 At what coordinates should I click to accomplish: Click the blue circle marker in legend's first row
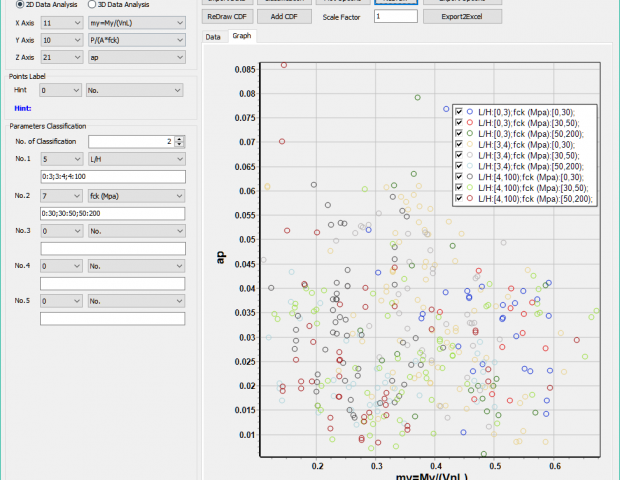click(470, 111)
